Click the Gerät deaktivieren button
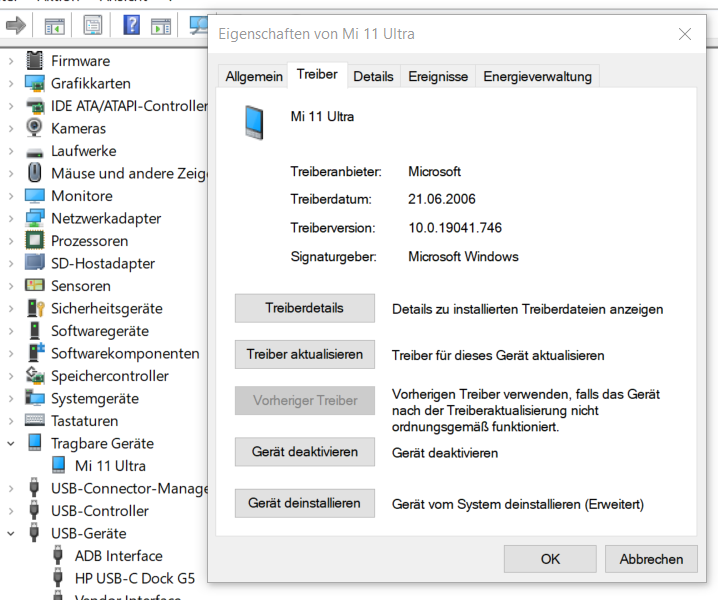The image size is (718, 600). tap(305, 452)
